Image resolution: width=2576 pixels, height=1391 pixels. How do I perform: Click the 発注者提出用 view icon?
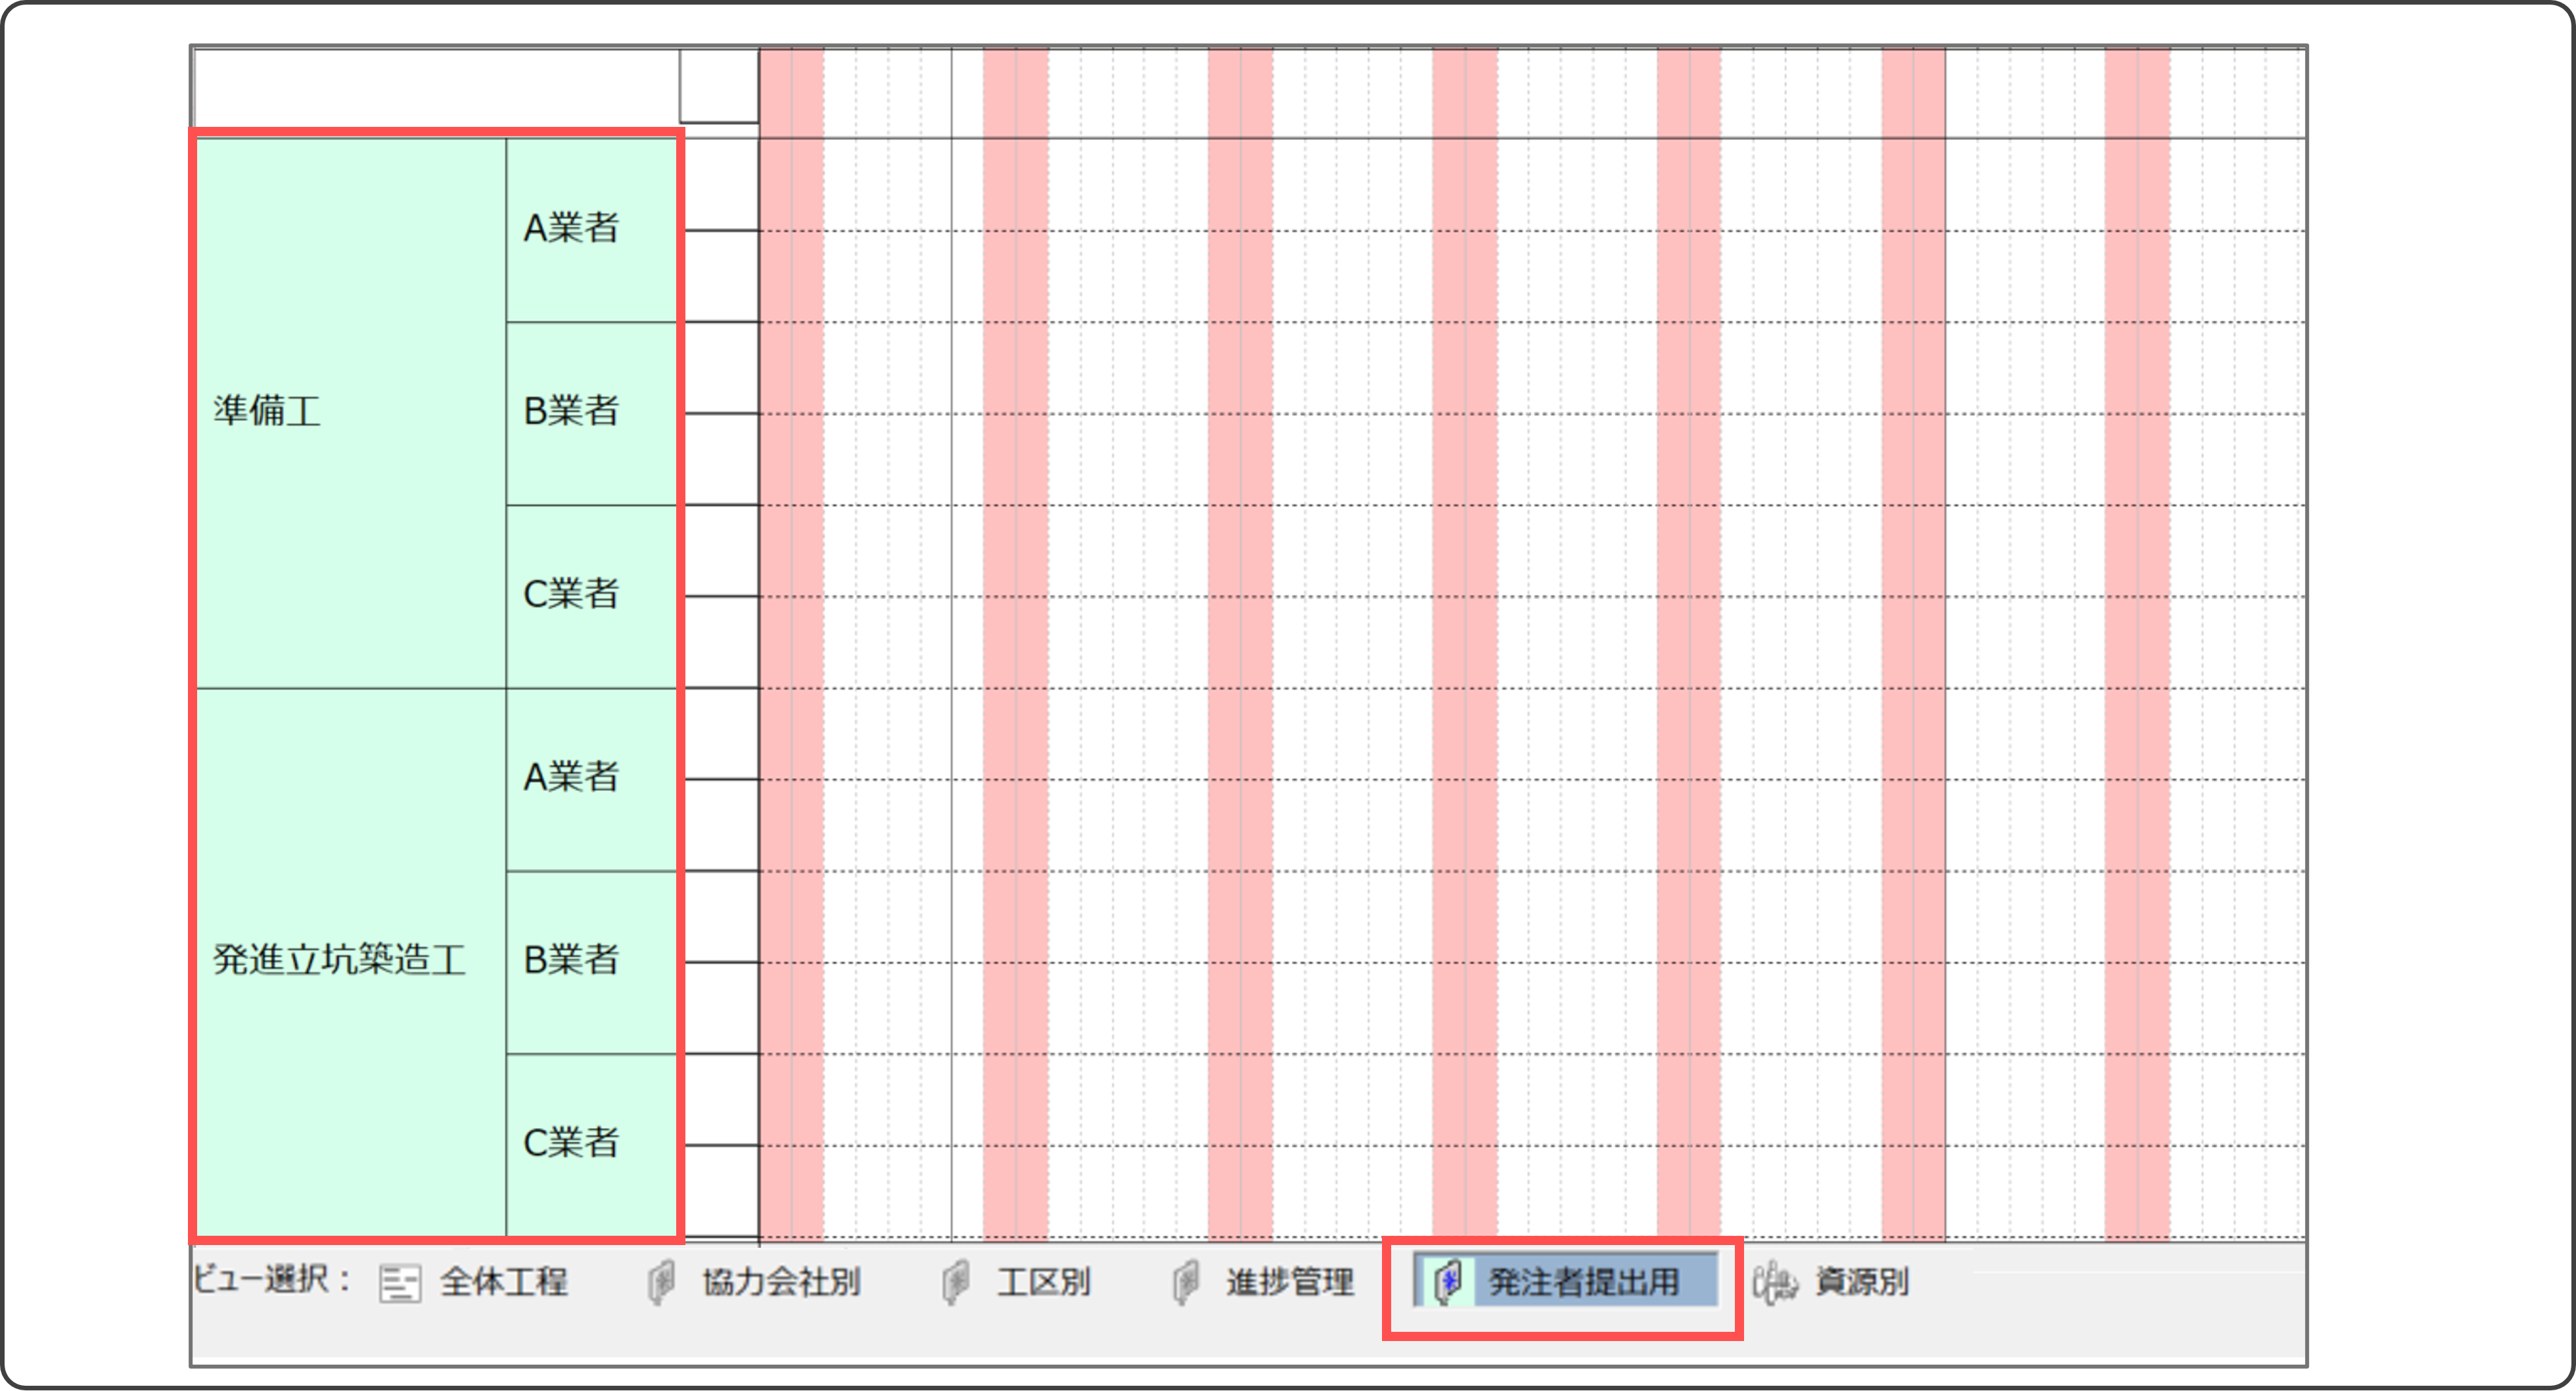1447,1282
